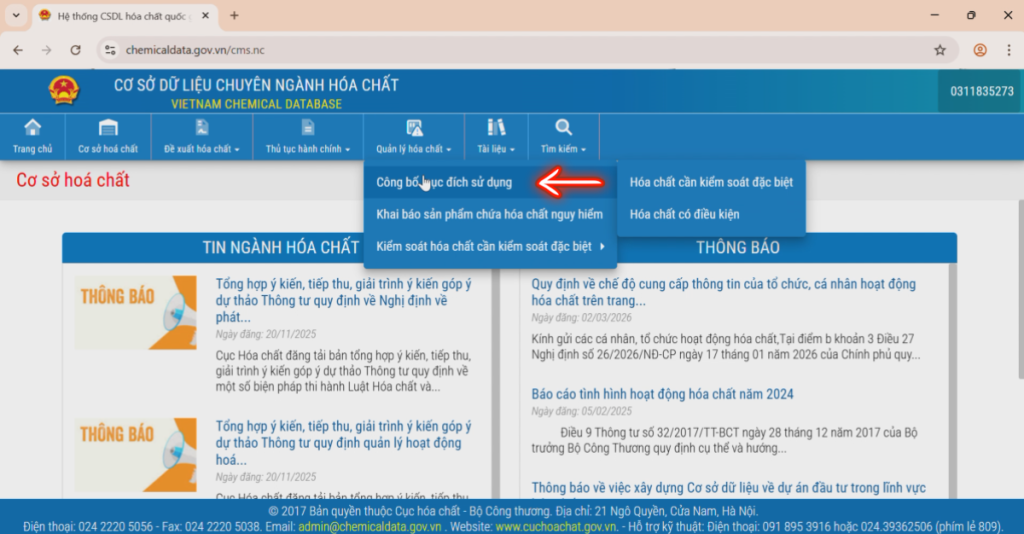Image resolution: width=1024 pixels, height=534 pixels.
Task: Click the page vertical scrollbar
Action: pyautogui.click(x=1020, y=289)
